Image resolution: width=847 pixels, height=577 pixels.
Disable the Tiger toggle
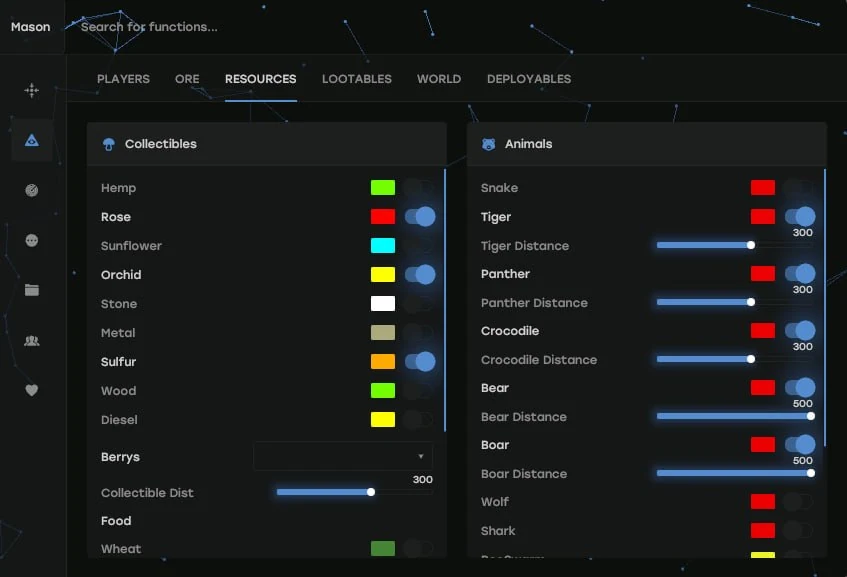point(800,217)
